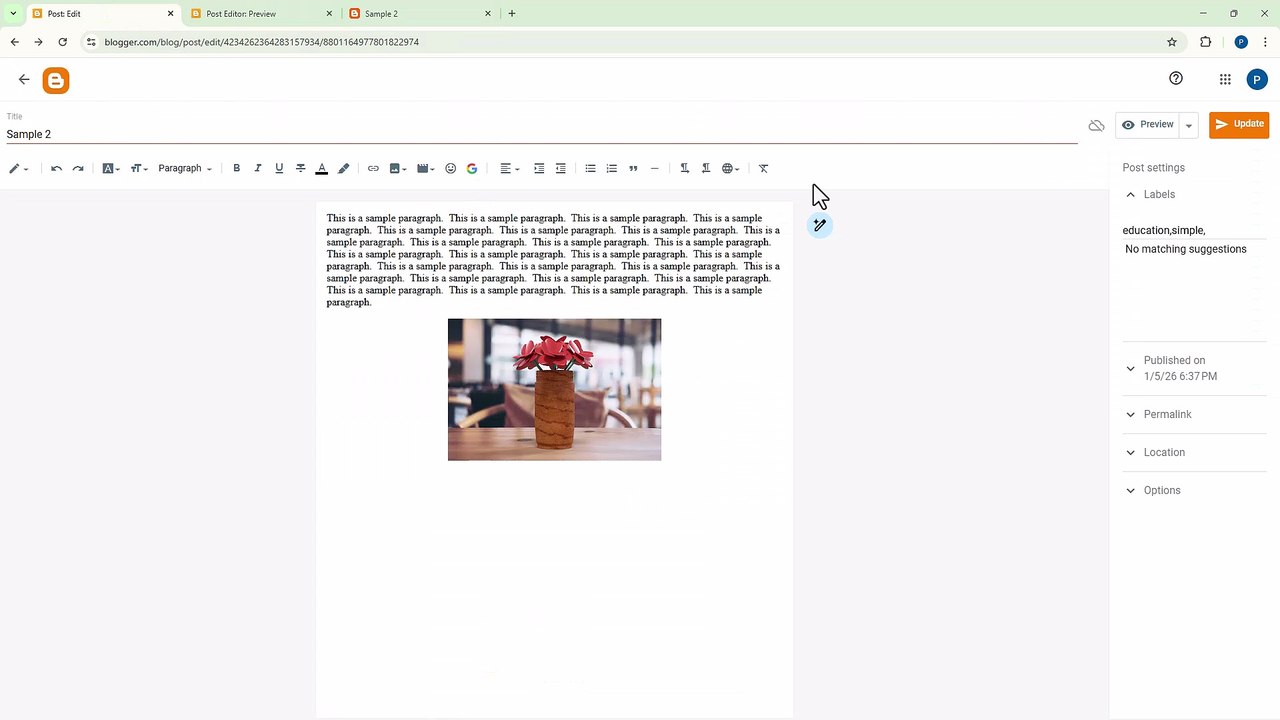Open the browser extensions puzzle icon

pos(1205,42)
